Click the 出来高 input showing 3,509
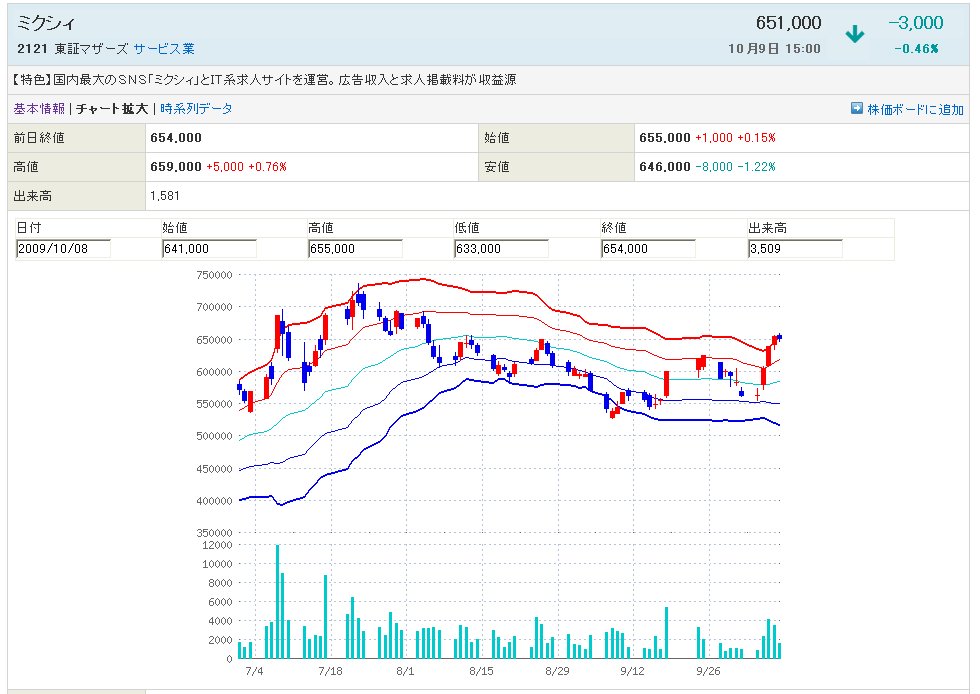 pyautogui.click(x=794, y=249)
